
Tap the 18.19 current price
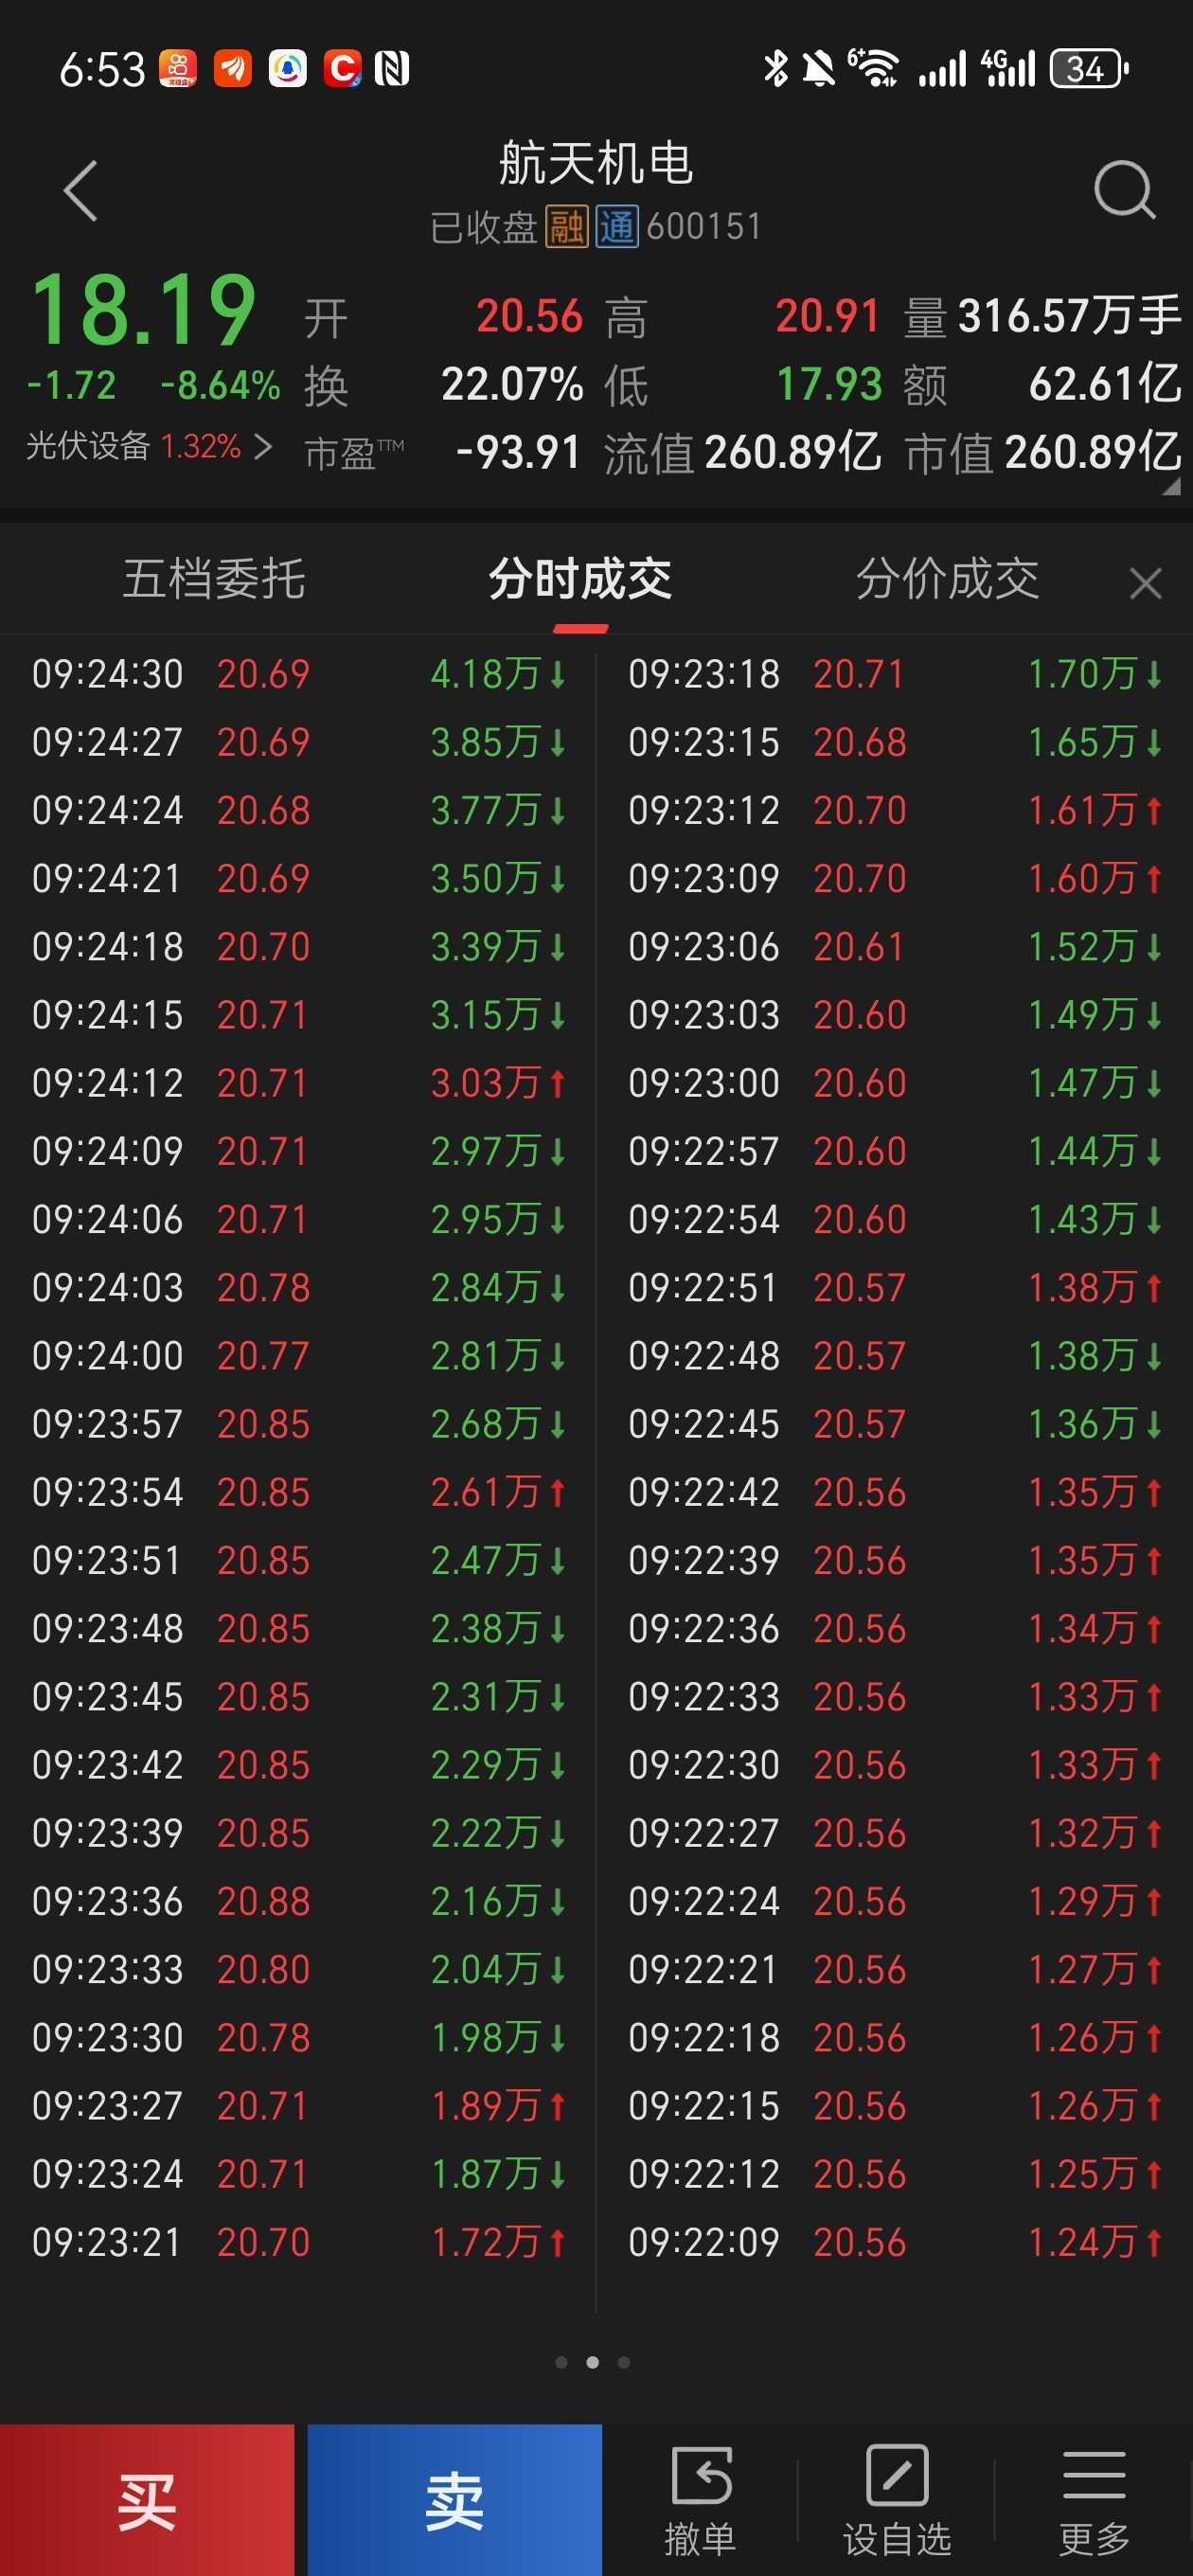coord(144,311)
